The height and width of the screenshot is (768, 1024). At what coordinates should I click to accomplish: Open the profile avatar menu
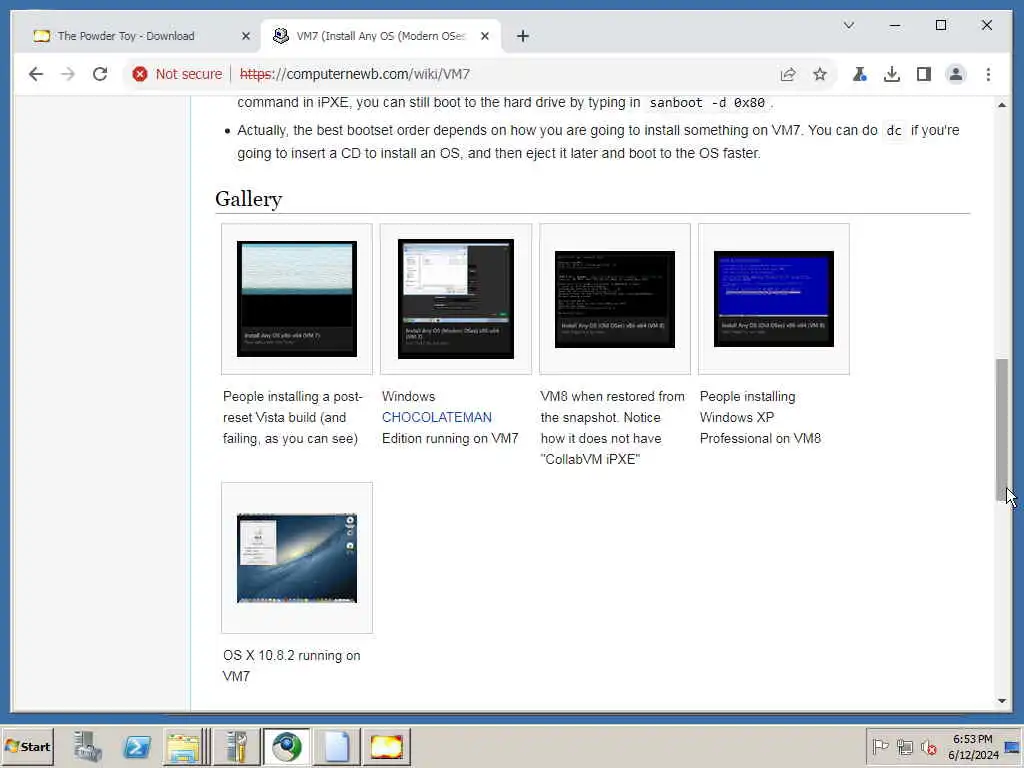tap(955, 74)
